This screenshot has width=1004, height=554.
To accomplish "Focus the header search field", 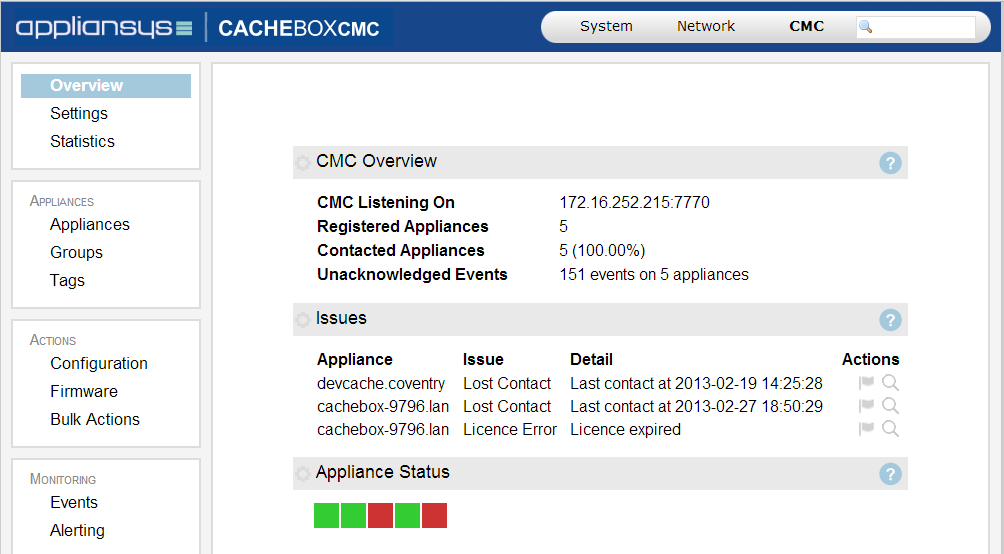I will pos(916,27).
